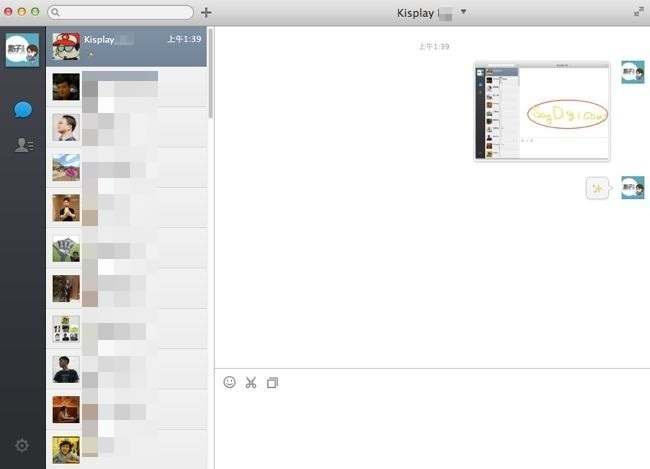Open Settings gear in sidebar
The image size is (650, 469).
pyautogui.click(x=22, y=445)
